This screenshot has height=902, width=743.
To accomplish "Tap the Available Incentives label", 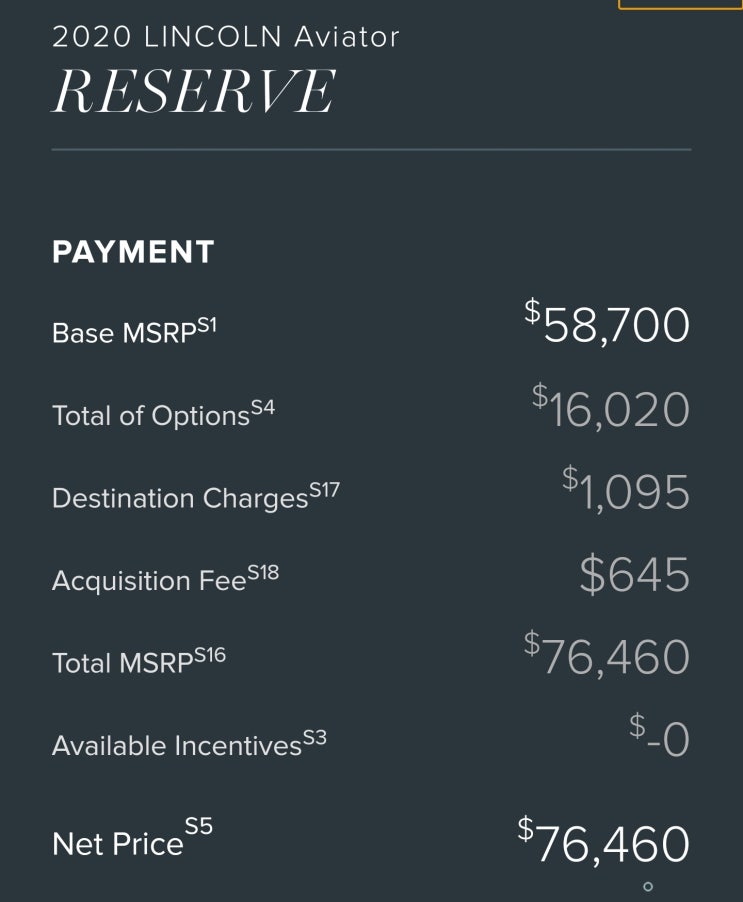I will click(177, 746).
